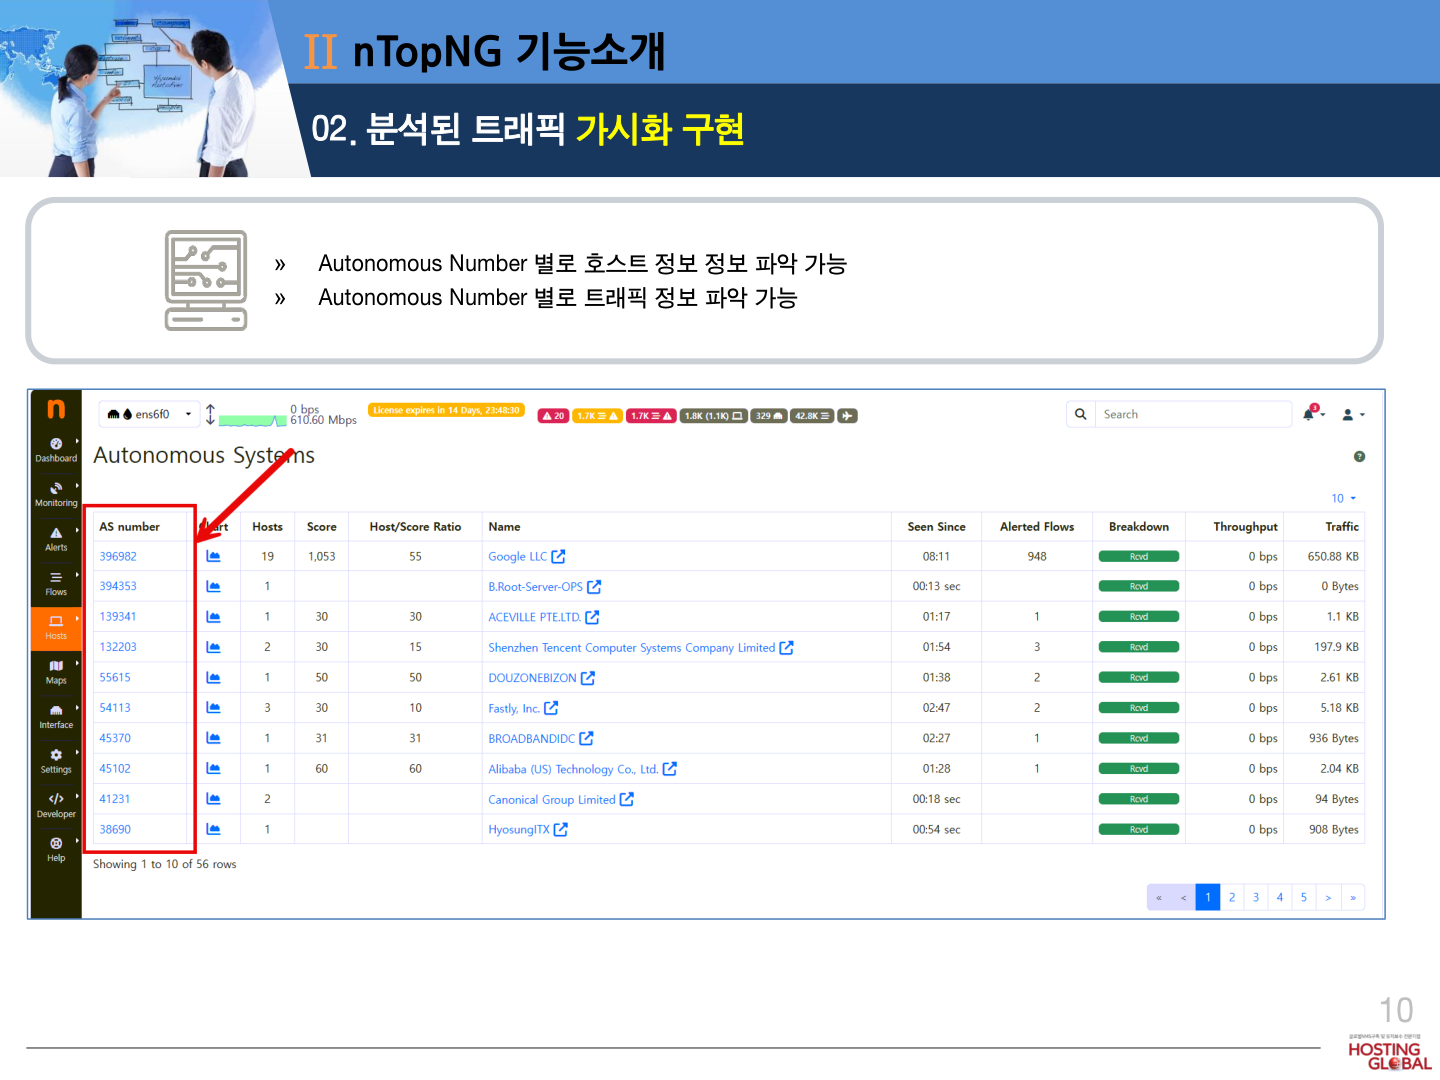Click the license expires warning badge

pyautogui.click(x=446, y=410)
